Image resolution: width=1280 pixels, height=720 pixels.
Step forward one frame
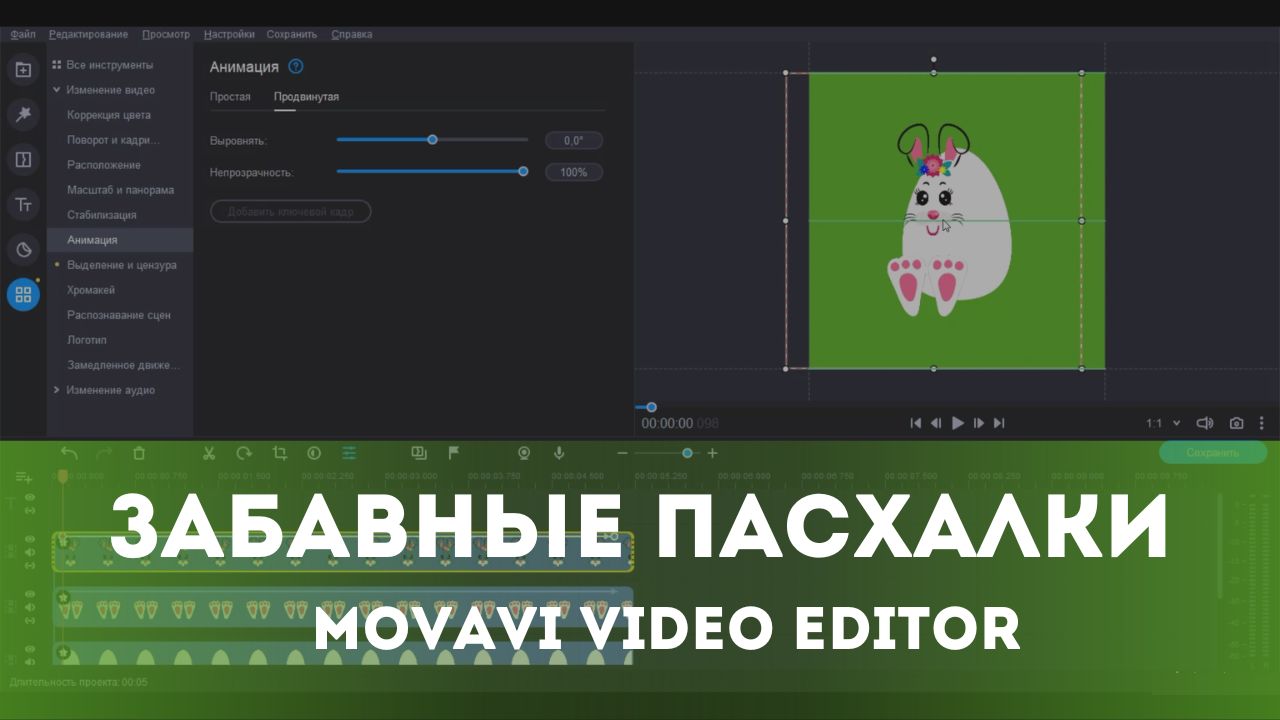pos(979,423)
